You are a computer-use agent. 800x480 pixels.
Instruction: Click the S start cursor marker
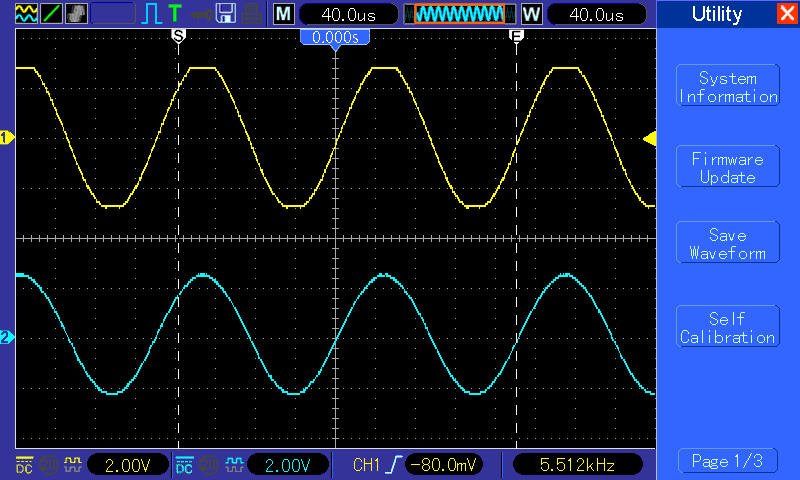[178, 36]
